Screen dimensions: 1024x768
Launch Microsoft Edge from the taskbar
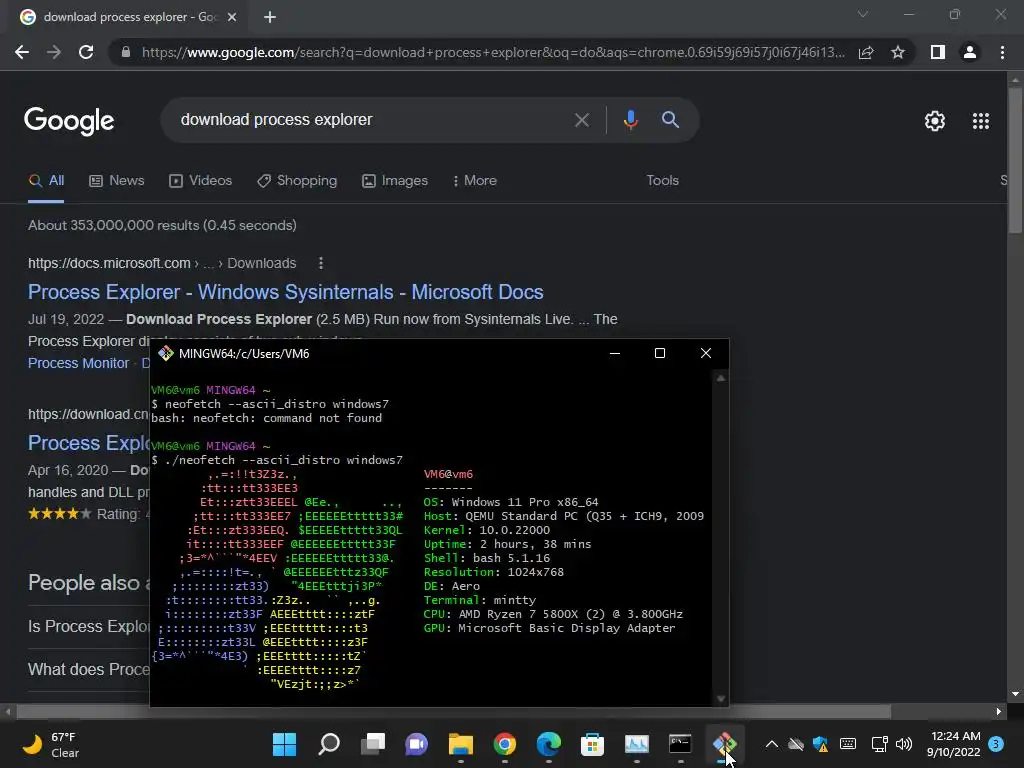pos(549,744)
